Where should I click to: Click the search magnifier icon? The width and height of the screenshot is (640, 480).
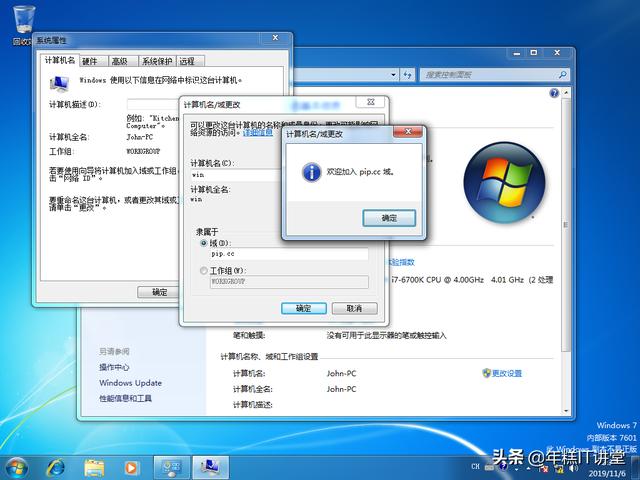point(562,75)
